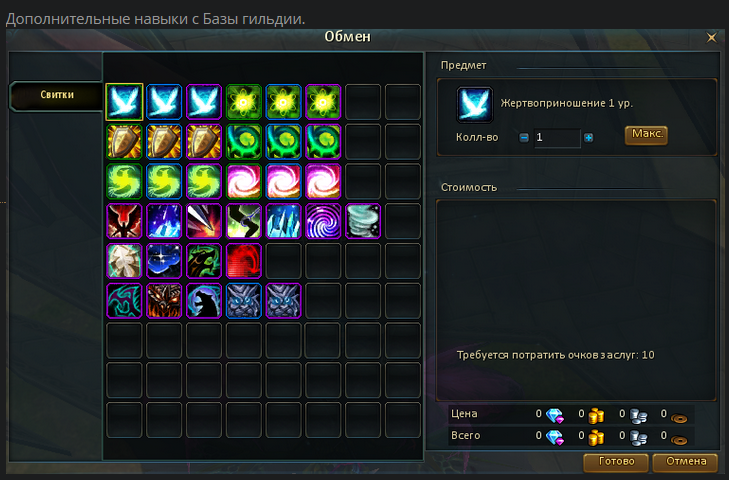The width and height of the screenshot is (729, 480).
Task: Click the red bat-winged demon skill icon
Action: (x=124, y=221)
